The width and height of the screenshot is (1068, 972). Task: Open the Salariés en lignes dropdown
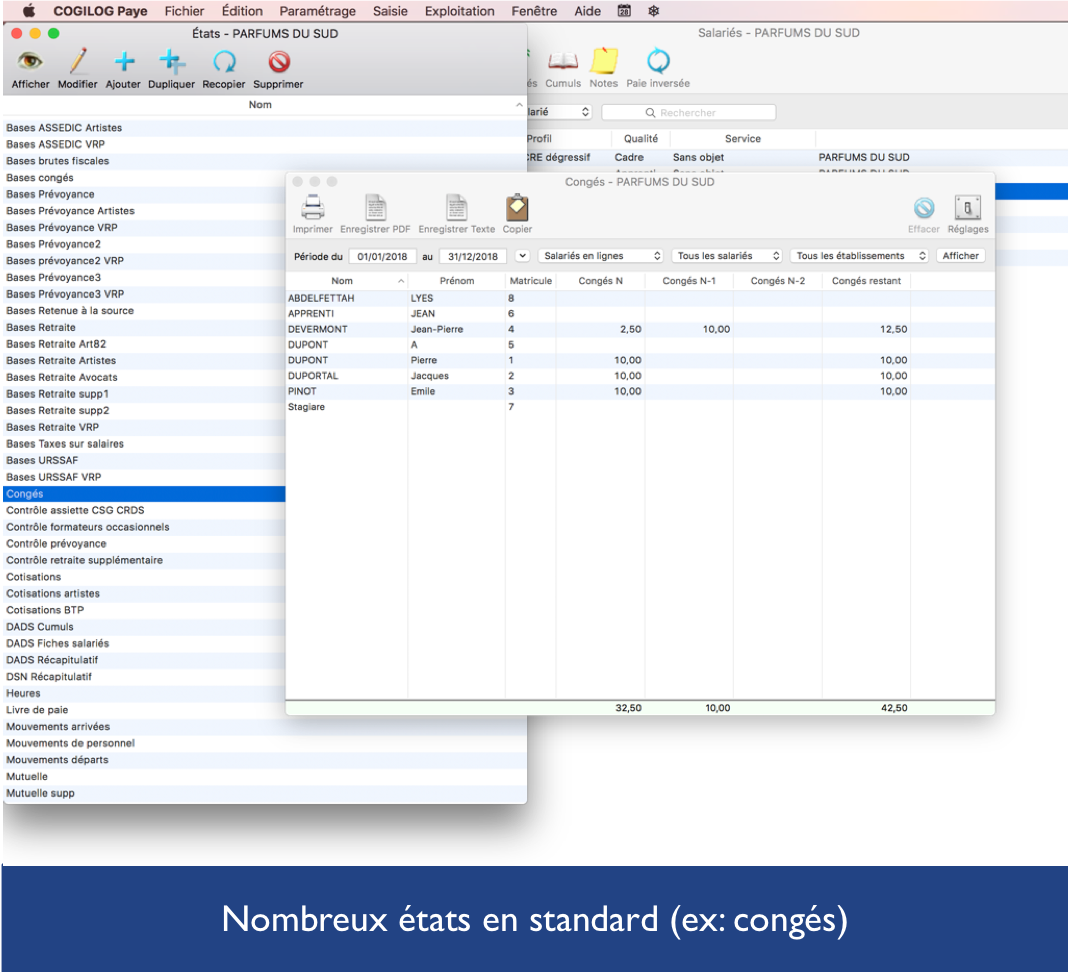pyautogui.click(x=601, y=256)
